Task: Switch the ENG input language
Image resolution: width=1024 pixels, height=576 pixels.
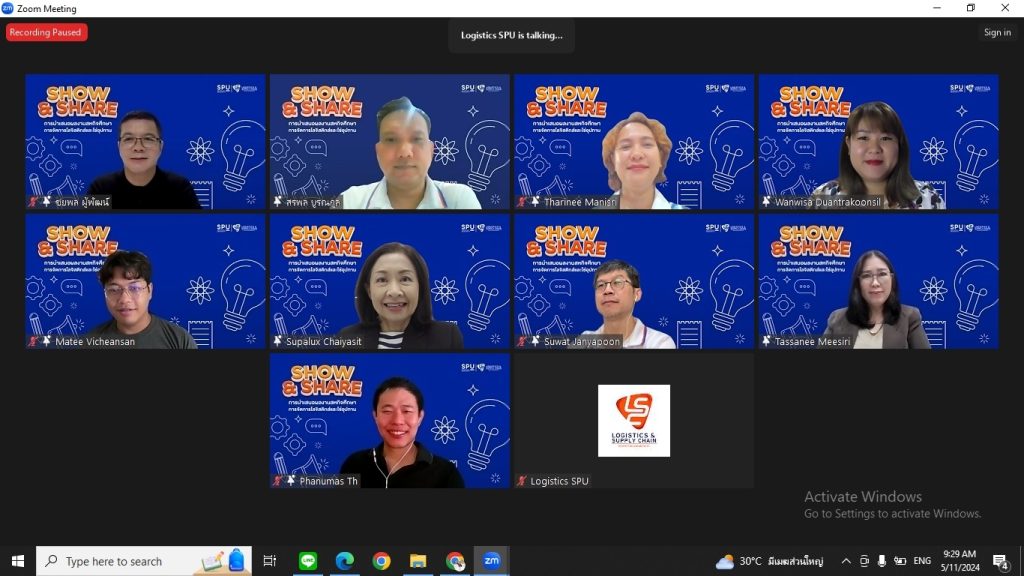Action: tap(922, 561)
